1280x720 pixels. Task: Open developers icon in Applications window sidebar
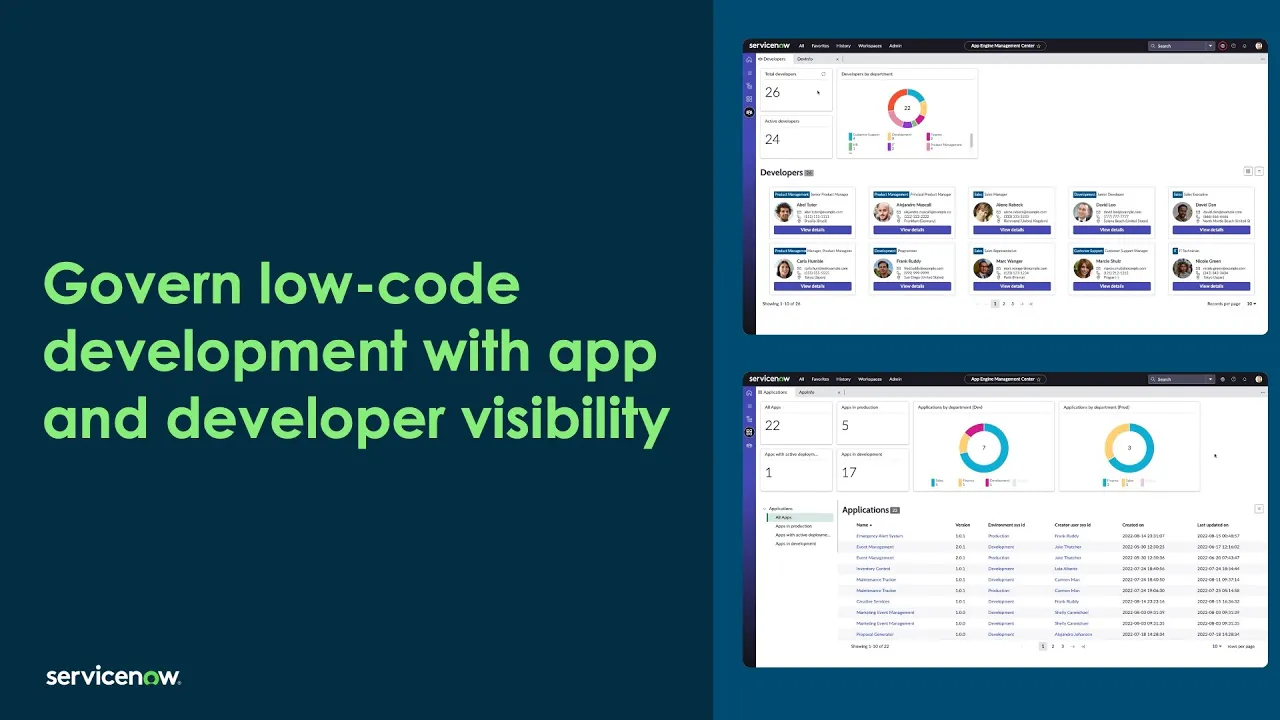(749, 445)
